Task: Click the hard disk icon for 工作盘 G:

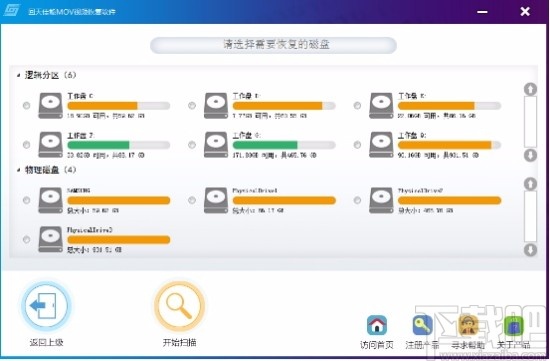Action: coord(216,145)
